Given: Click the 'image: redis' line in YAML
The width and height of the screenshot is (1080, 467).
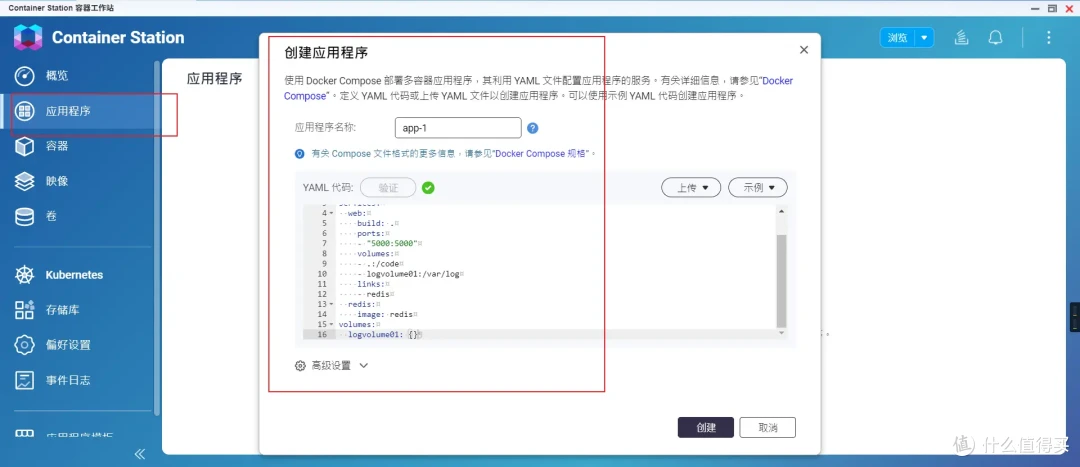Looking at the screenshot, I should click(384, 314).
